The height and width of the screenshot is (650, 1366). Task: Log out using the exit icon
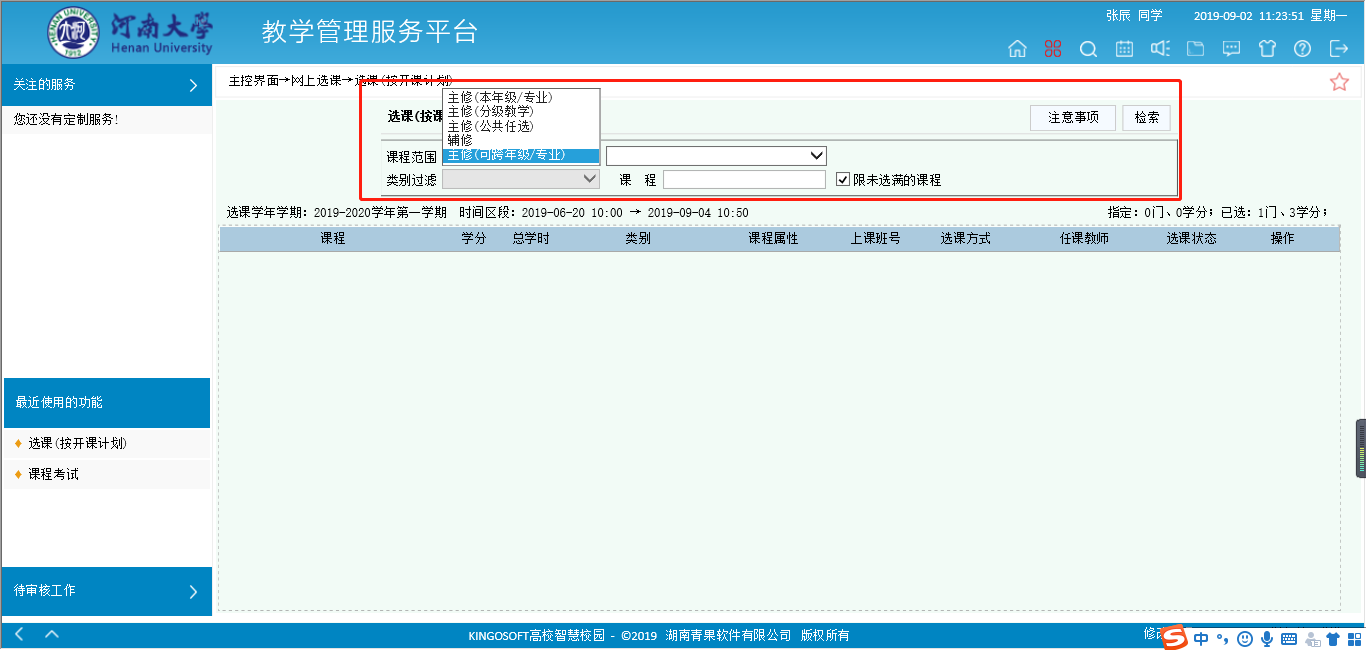1338,49
